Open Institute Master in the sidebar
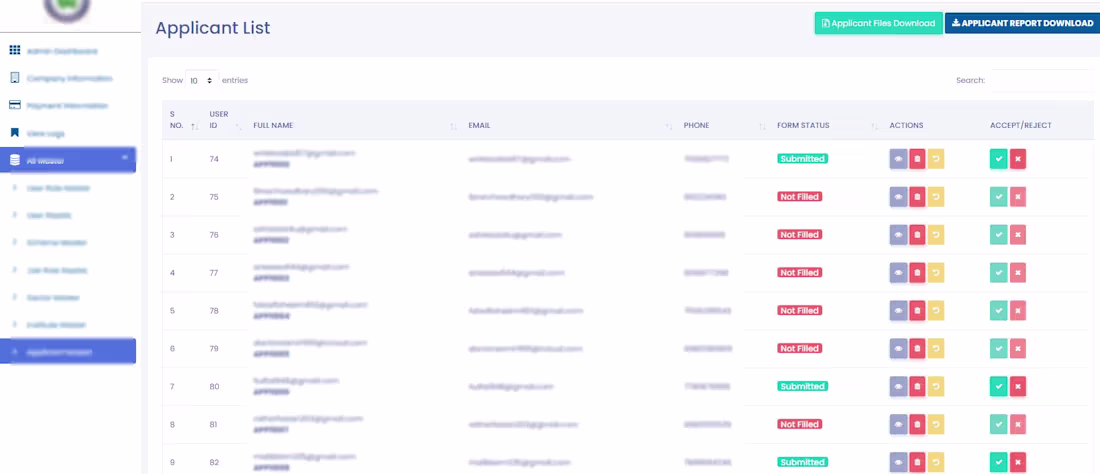The height and width of the screenshot is (474, 1100). click(54, 325)
